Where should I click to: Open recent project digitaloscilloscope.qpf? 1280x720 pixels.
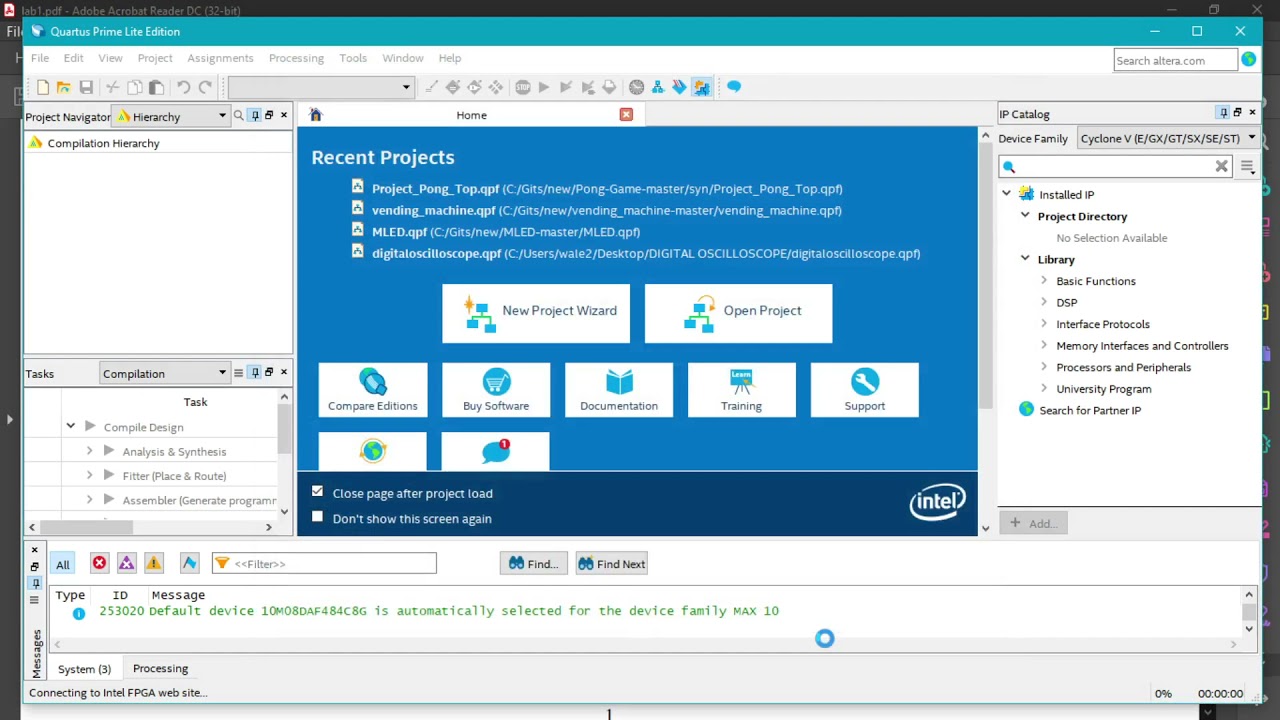tap(646, 254)
